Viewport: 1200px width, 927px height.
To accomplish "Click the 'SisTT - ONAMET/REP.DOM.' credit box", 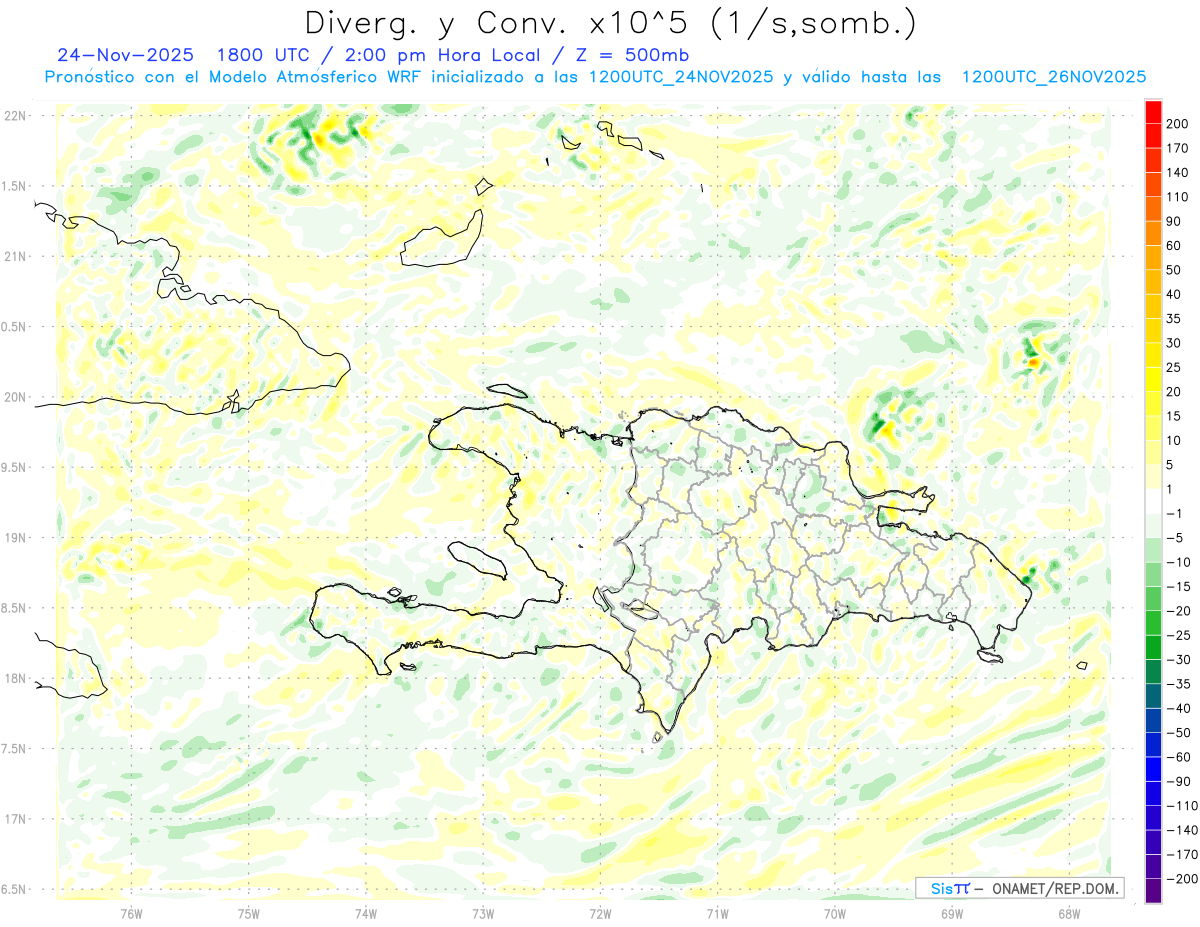I will pos(1020,888).
